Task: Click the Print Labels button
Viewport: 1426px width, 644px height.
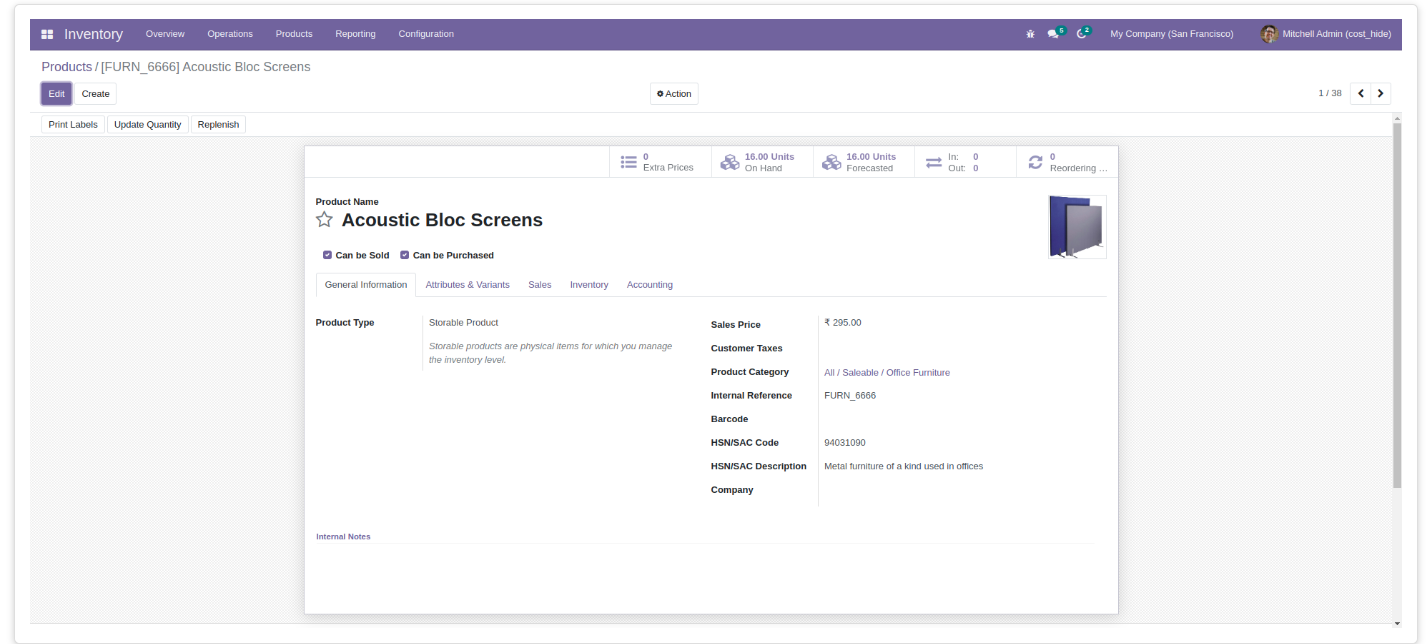Action: [x=73, y=125]
